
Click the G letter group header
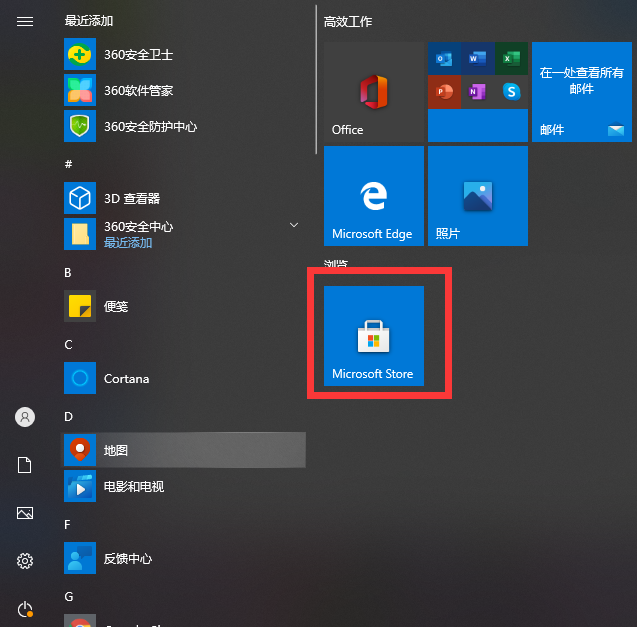point(69,597)
